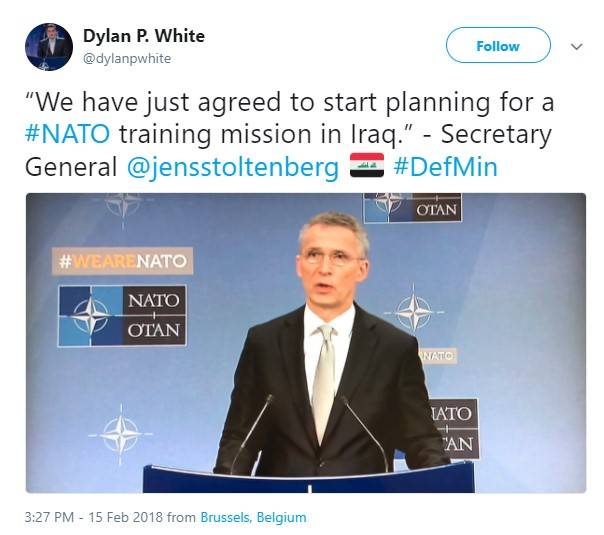The height and width of the screenshot is (535, 604).
Task: Open Dylan P. White's profile avatar
Action: coord(49,47)
